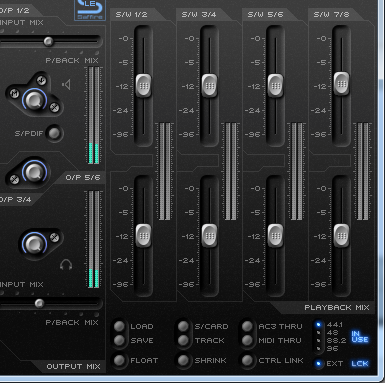Click the headphones icon

tap(66, 265)
